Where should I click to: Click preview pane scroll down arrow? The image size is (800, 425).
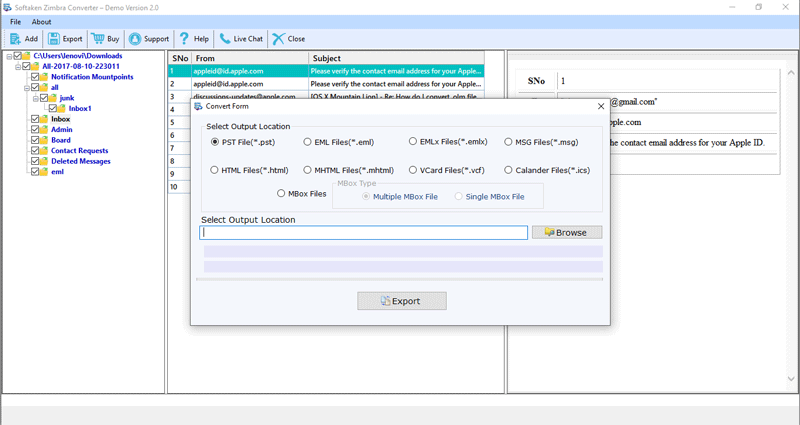[791, 379]
